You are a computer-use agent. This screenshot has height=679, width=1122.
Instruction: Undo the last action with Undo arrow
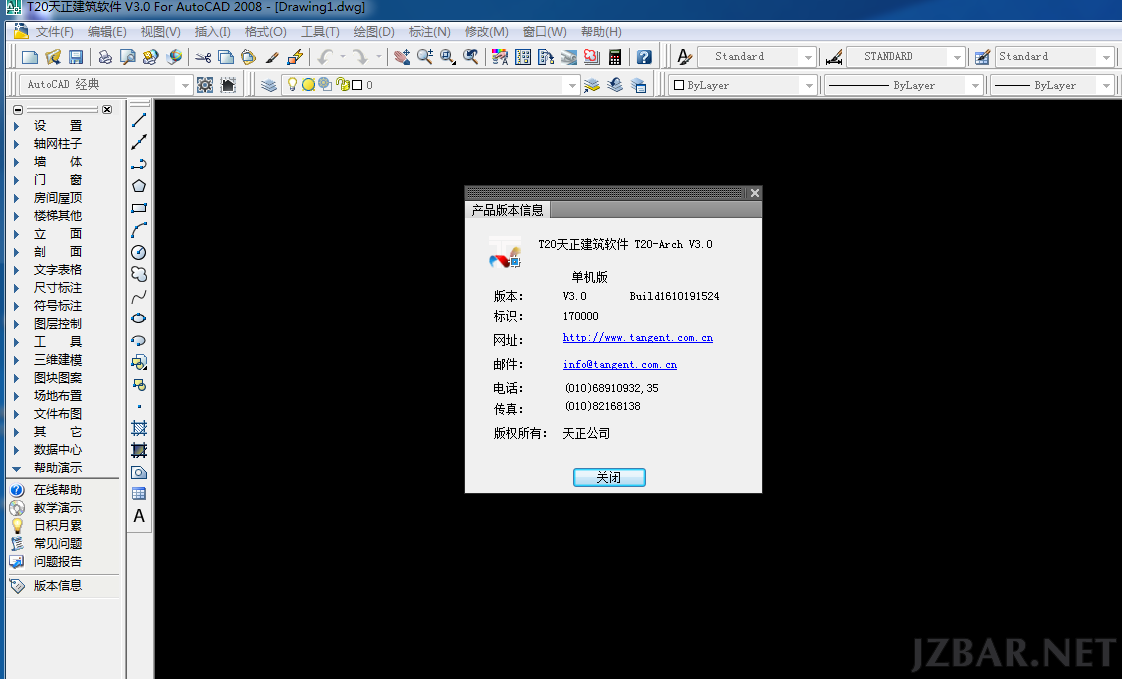tap(326, 57)
